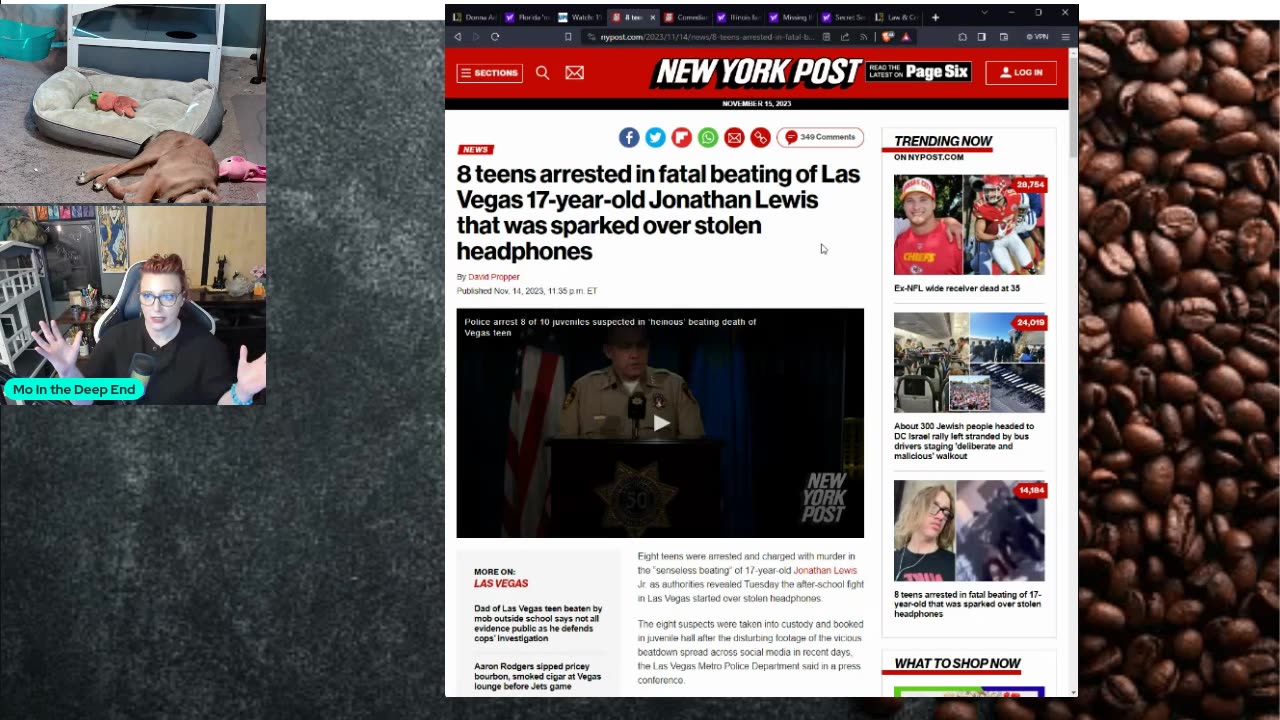Screen dimensions: 1280x720
Task: Close the active '8 teens' tab
Action: pos(653,17)
